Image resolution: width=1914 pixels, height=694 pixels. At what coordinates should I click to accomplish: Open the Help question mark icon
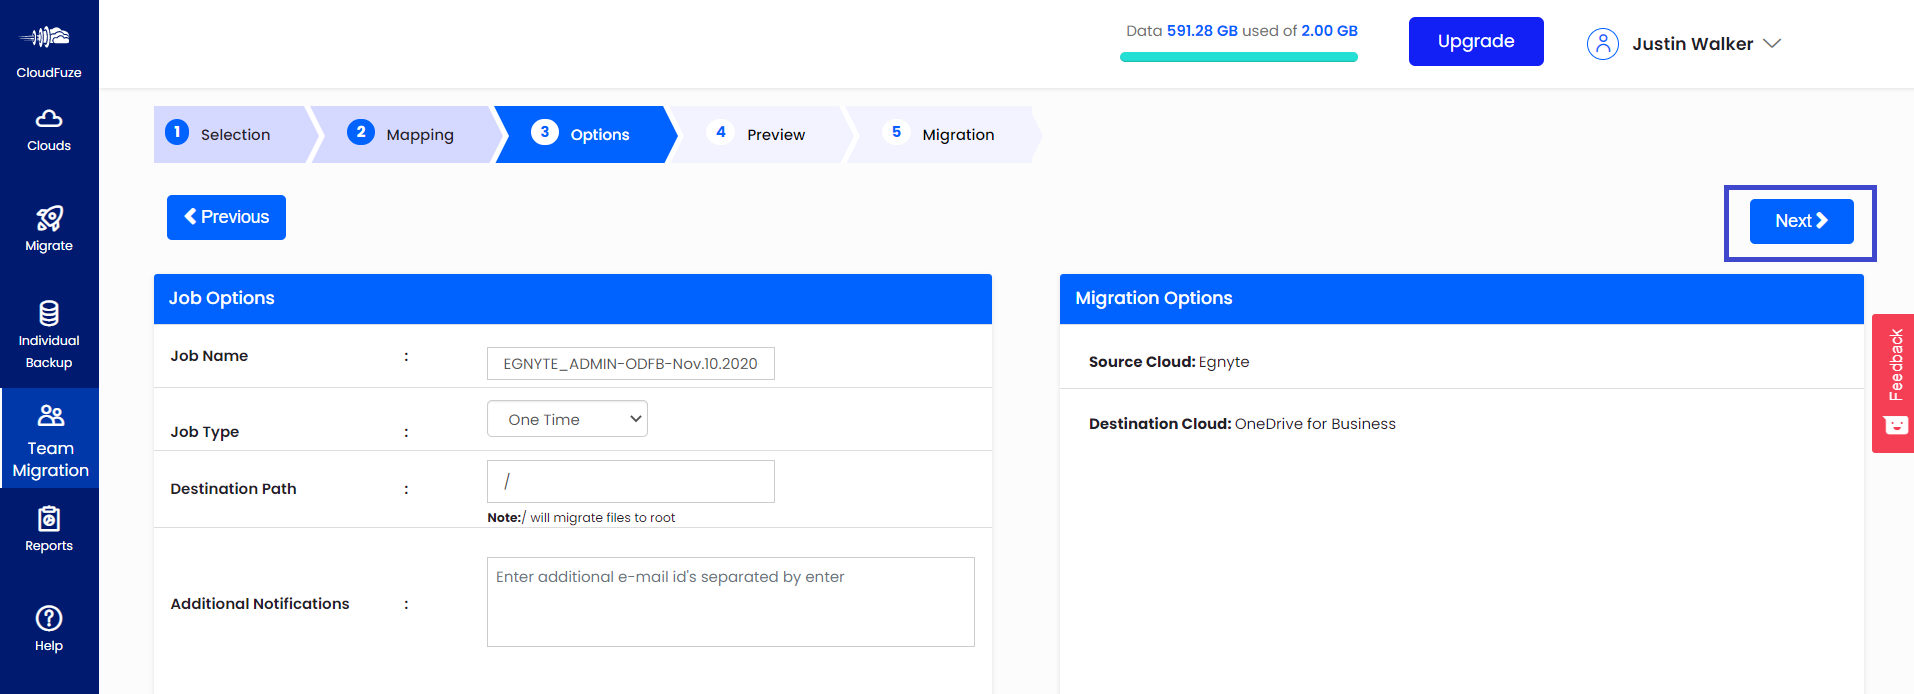tap(49, 618)
